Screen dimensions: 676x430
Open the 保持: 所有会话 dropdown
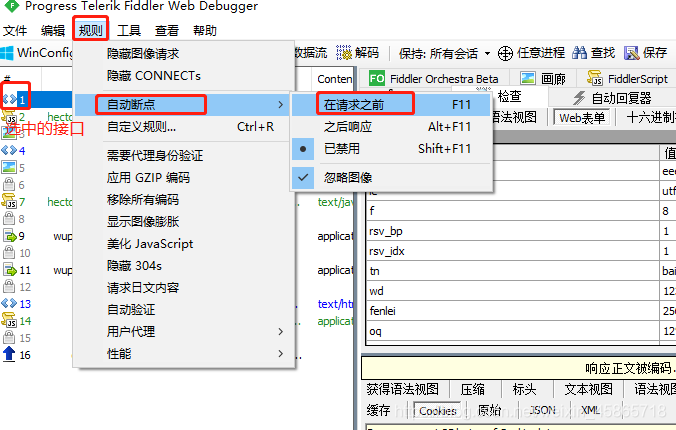pos(444,53)
